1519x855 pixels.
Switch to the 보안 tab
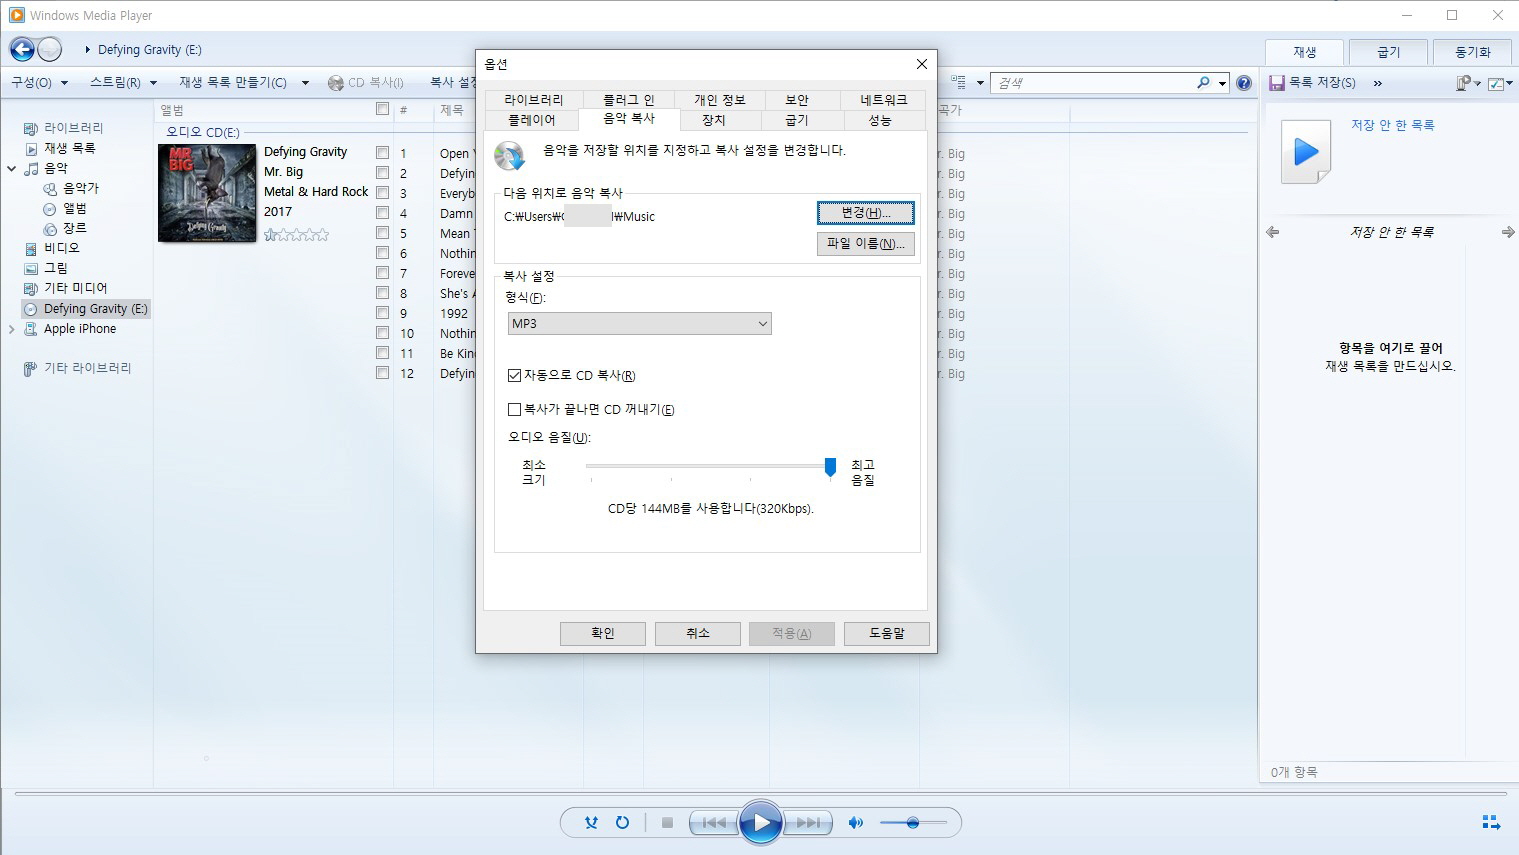797,100
